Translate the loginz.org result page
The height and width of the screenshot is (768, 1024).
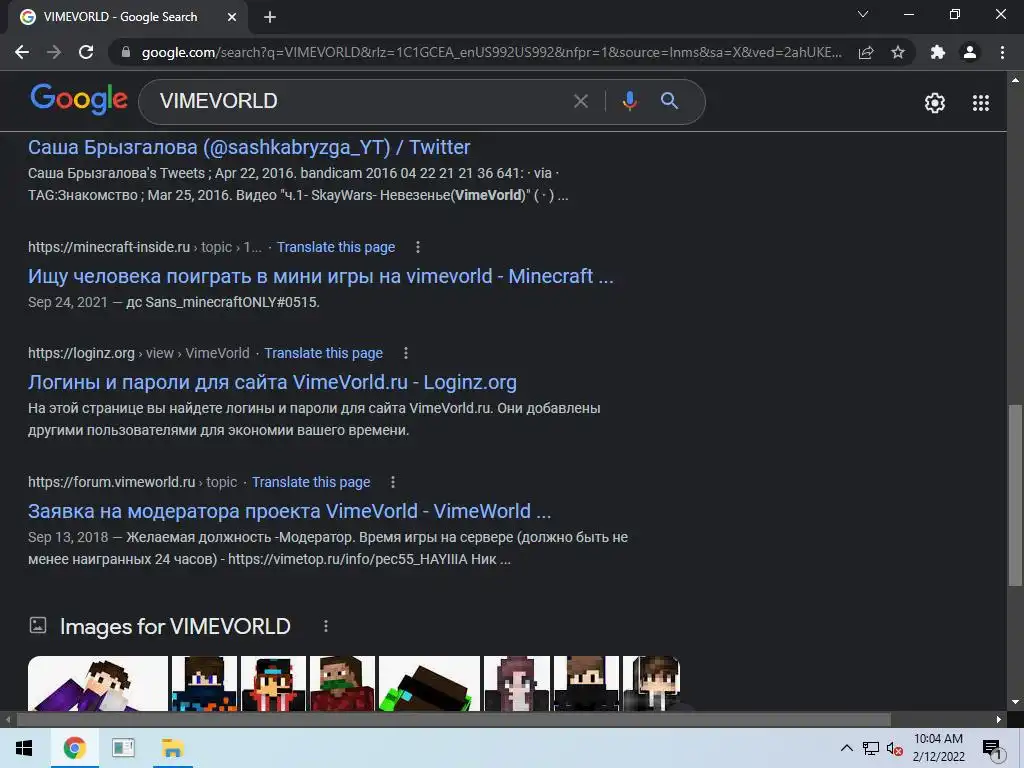323,353
